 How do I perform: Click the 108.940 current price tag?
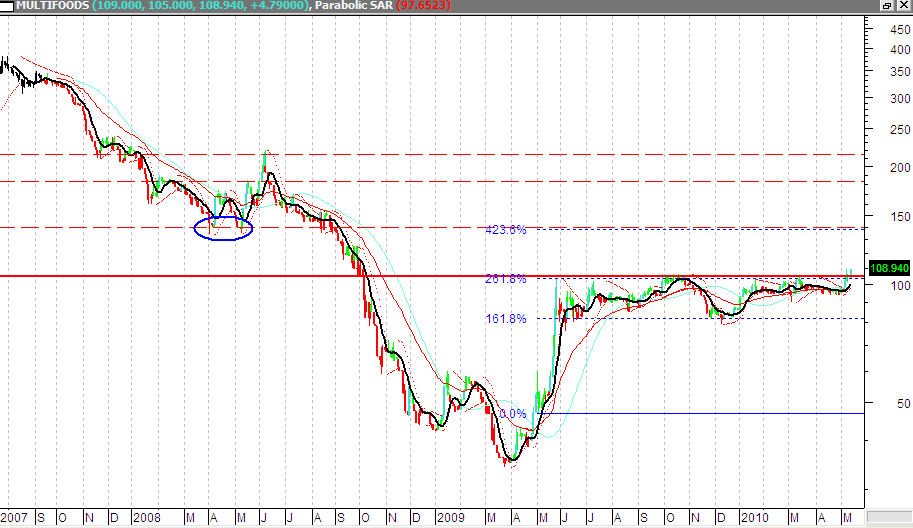click(889, 268)
